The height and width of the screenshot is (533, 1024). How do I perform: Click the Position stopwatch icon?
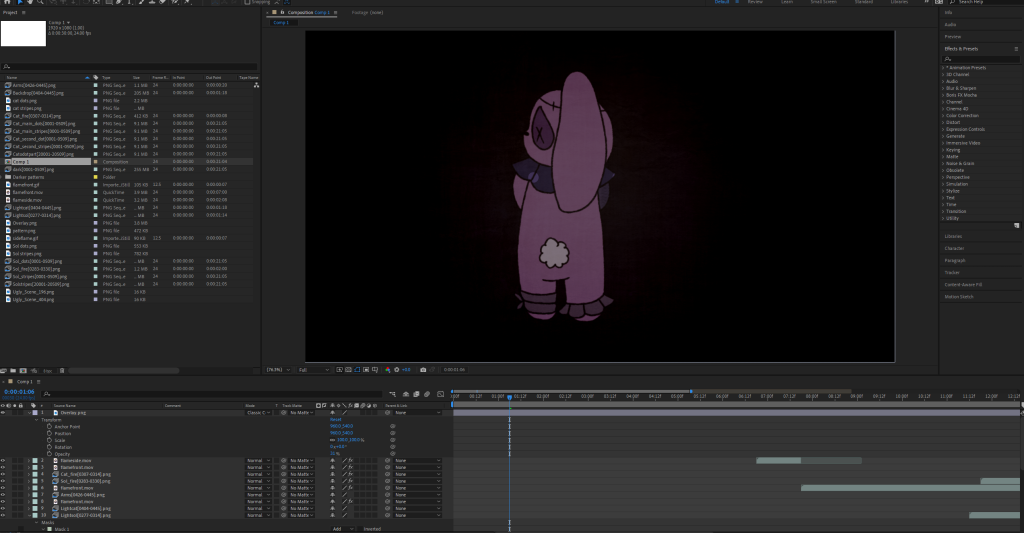[x=49, y=433]
